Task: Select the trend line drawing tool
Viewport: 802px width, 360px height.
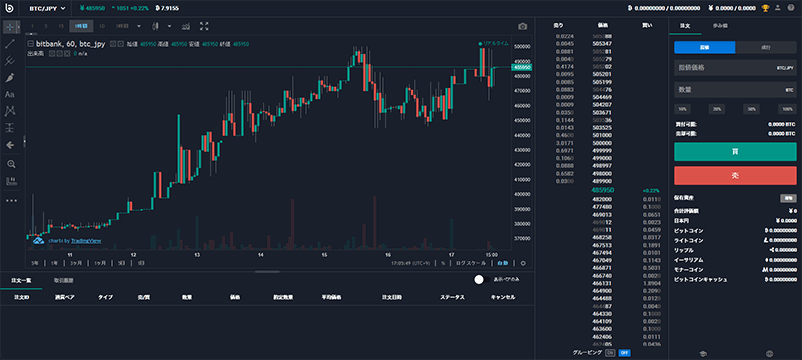Action: (x=10, y=43)
